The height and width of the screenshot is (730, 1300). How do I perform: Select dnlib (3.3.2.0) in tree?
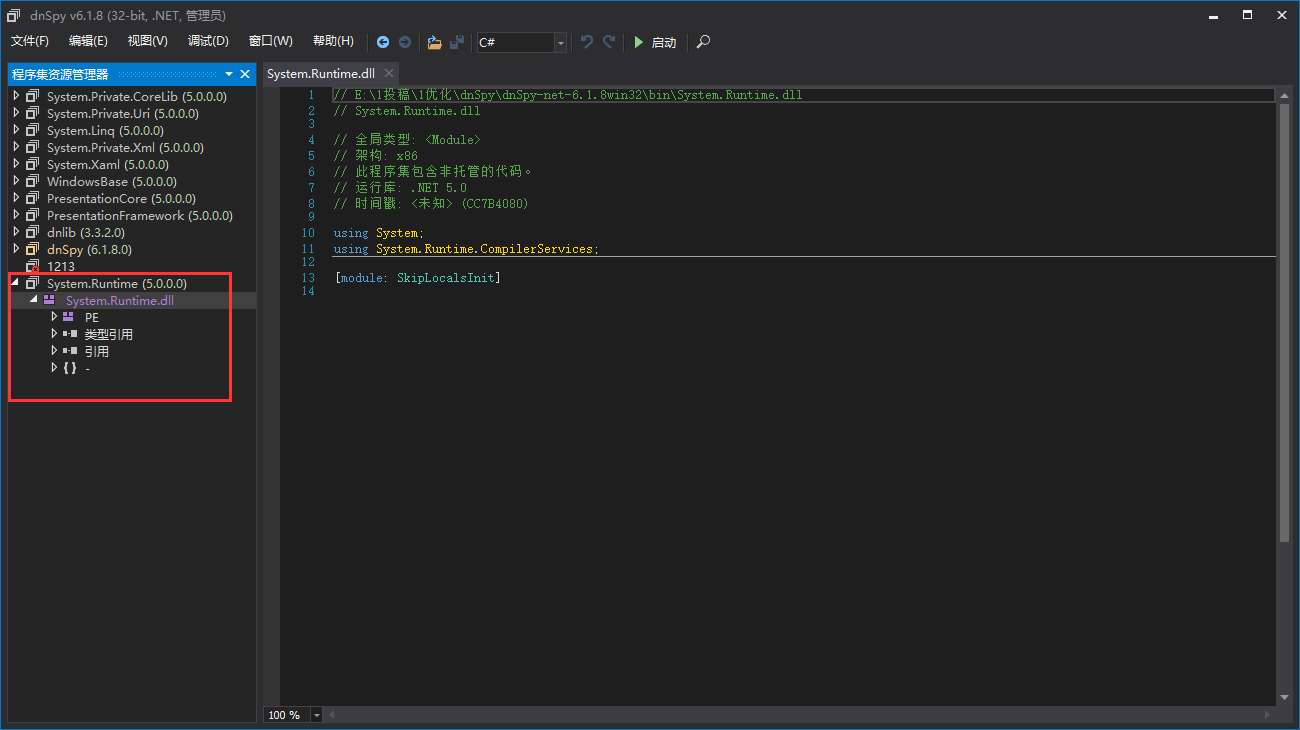click(x=86, y=232)
